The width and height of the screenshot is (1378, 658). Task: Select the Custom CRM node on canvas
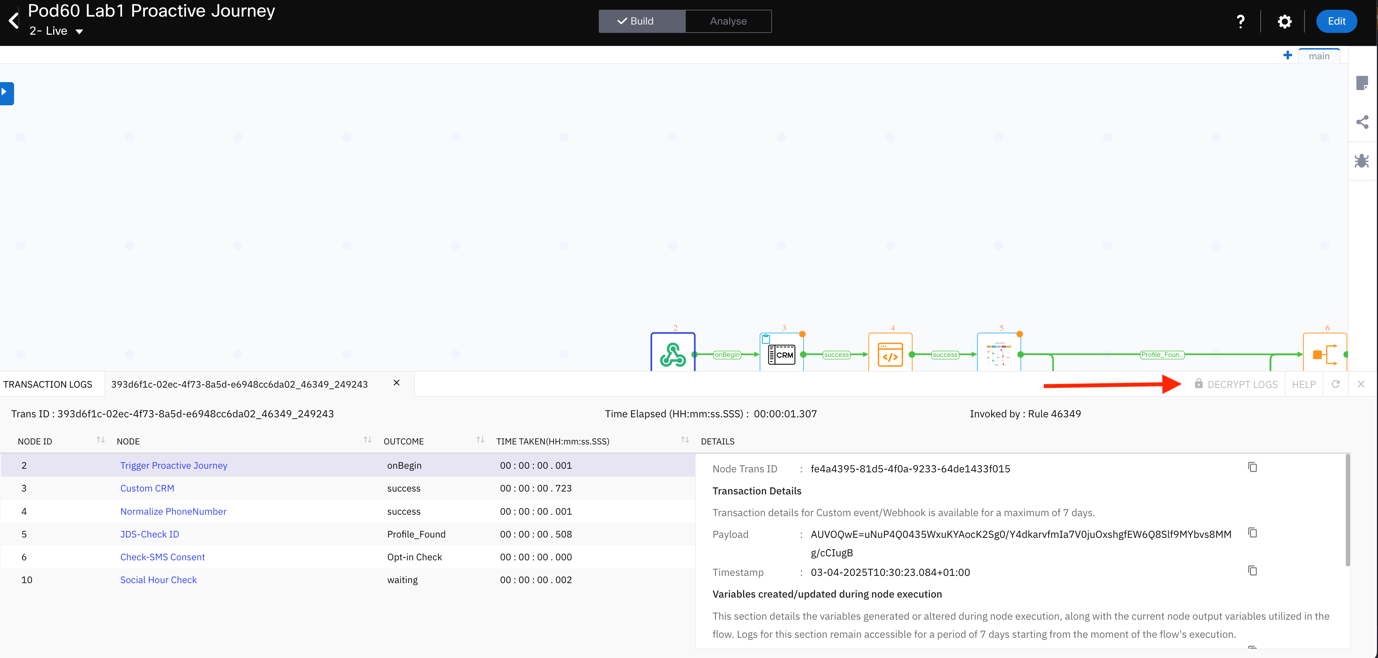(781, 353)
